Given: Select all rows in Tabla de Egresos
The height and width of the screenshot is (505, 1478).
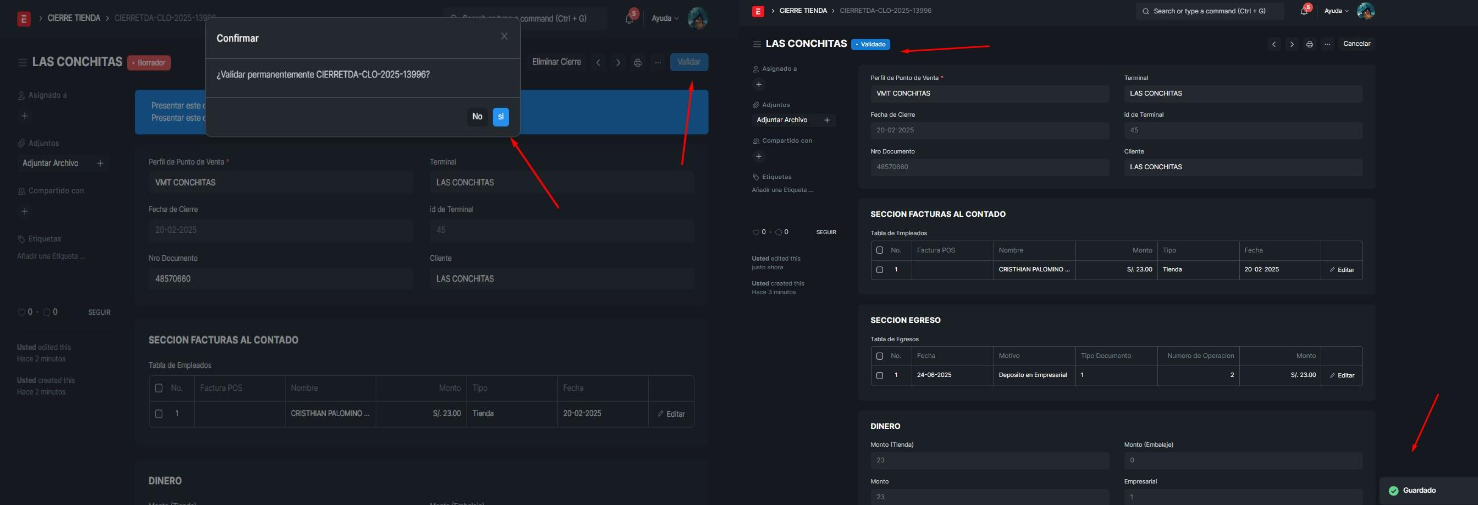Looking at the screenshot, I should pos(879,356).
